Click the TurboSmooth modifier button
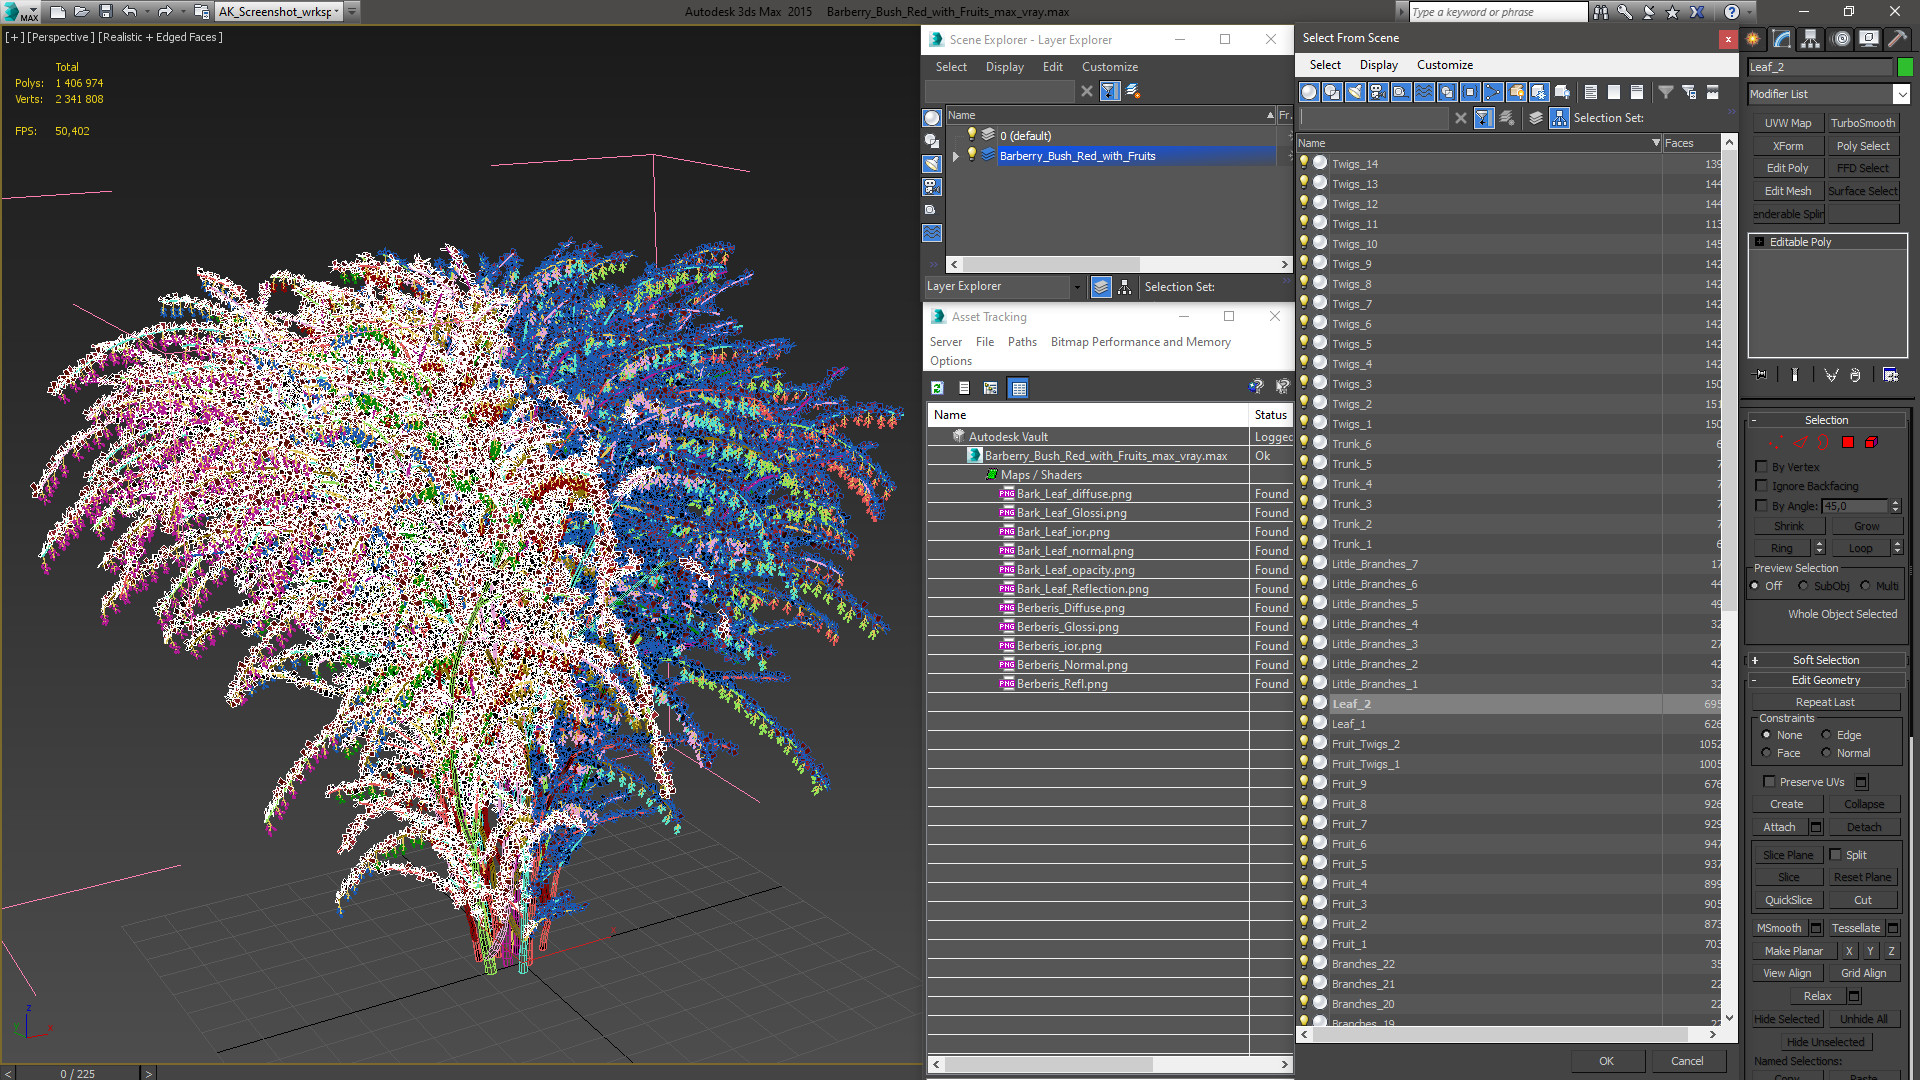 (1862, 123)
